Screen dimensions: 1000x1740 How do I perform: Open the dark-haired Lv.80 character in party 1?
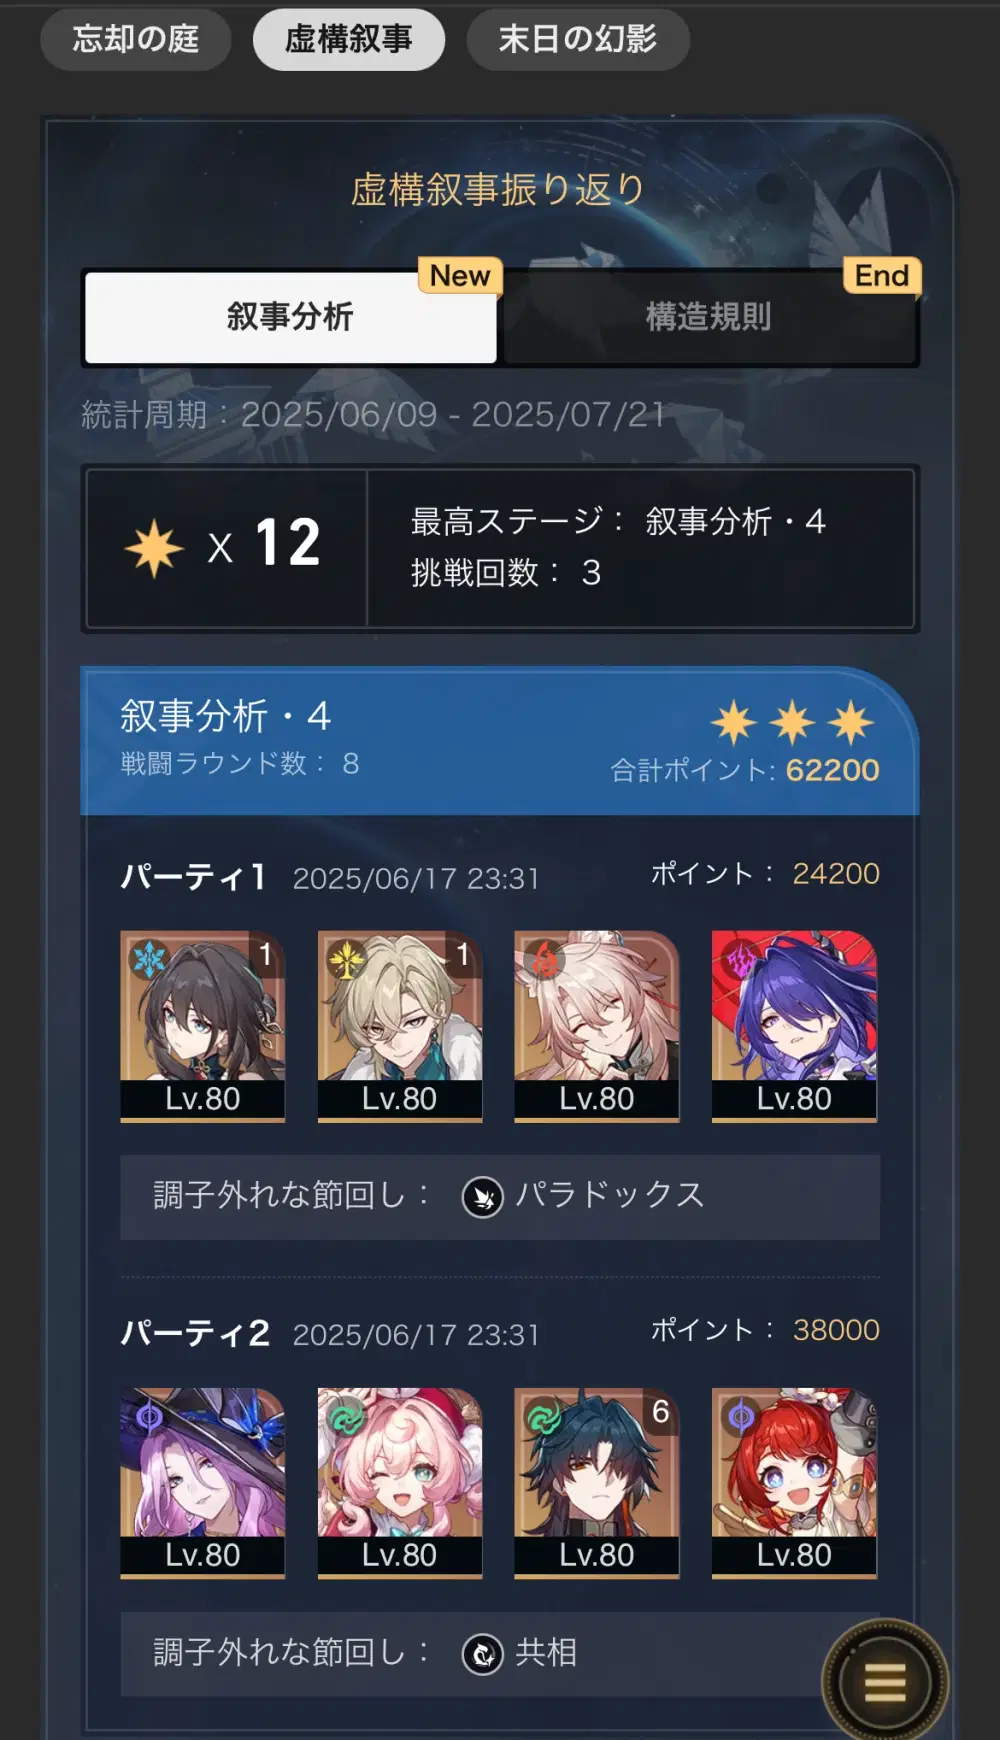[x=203, y=1026]
